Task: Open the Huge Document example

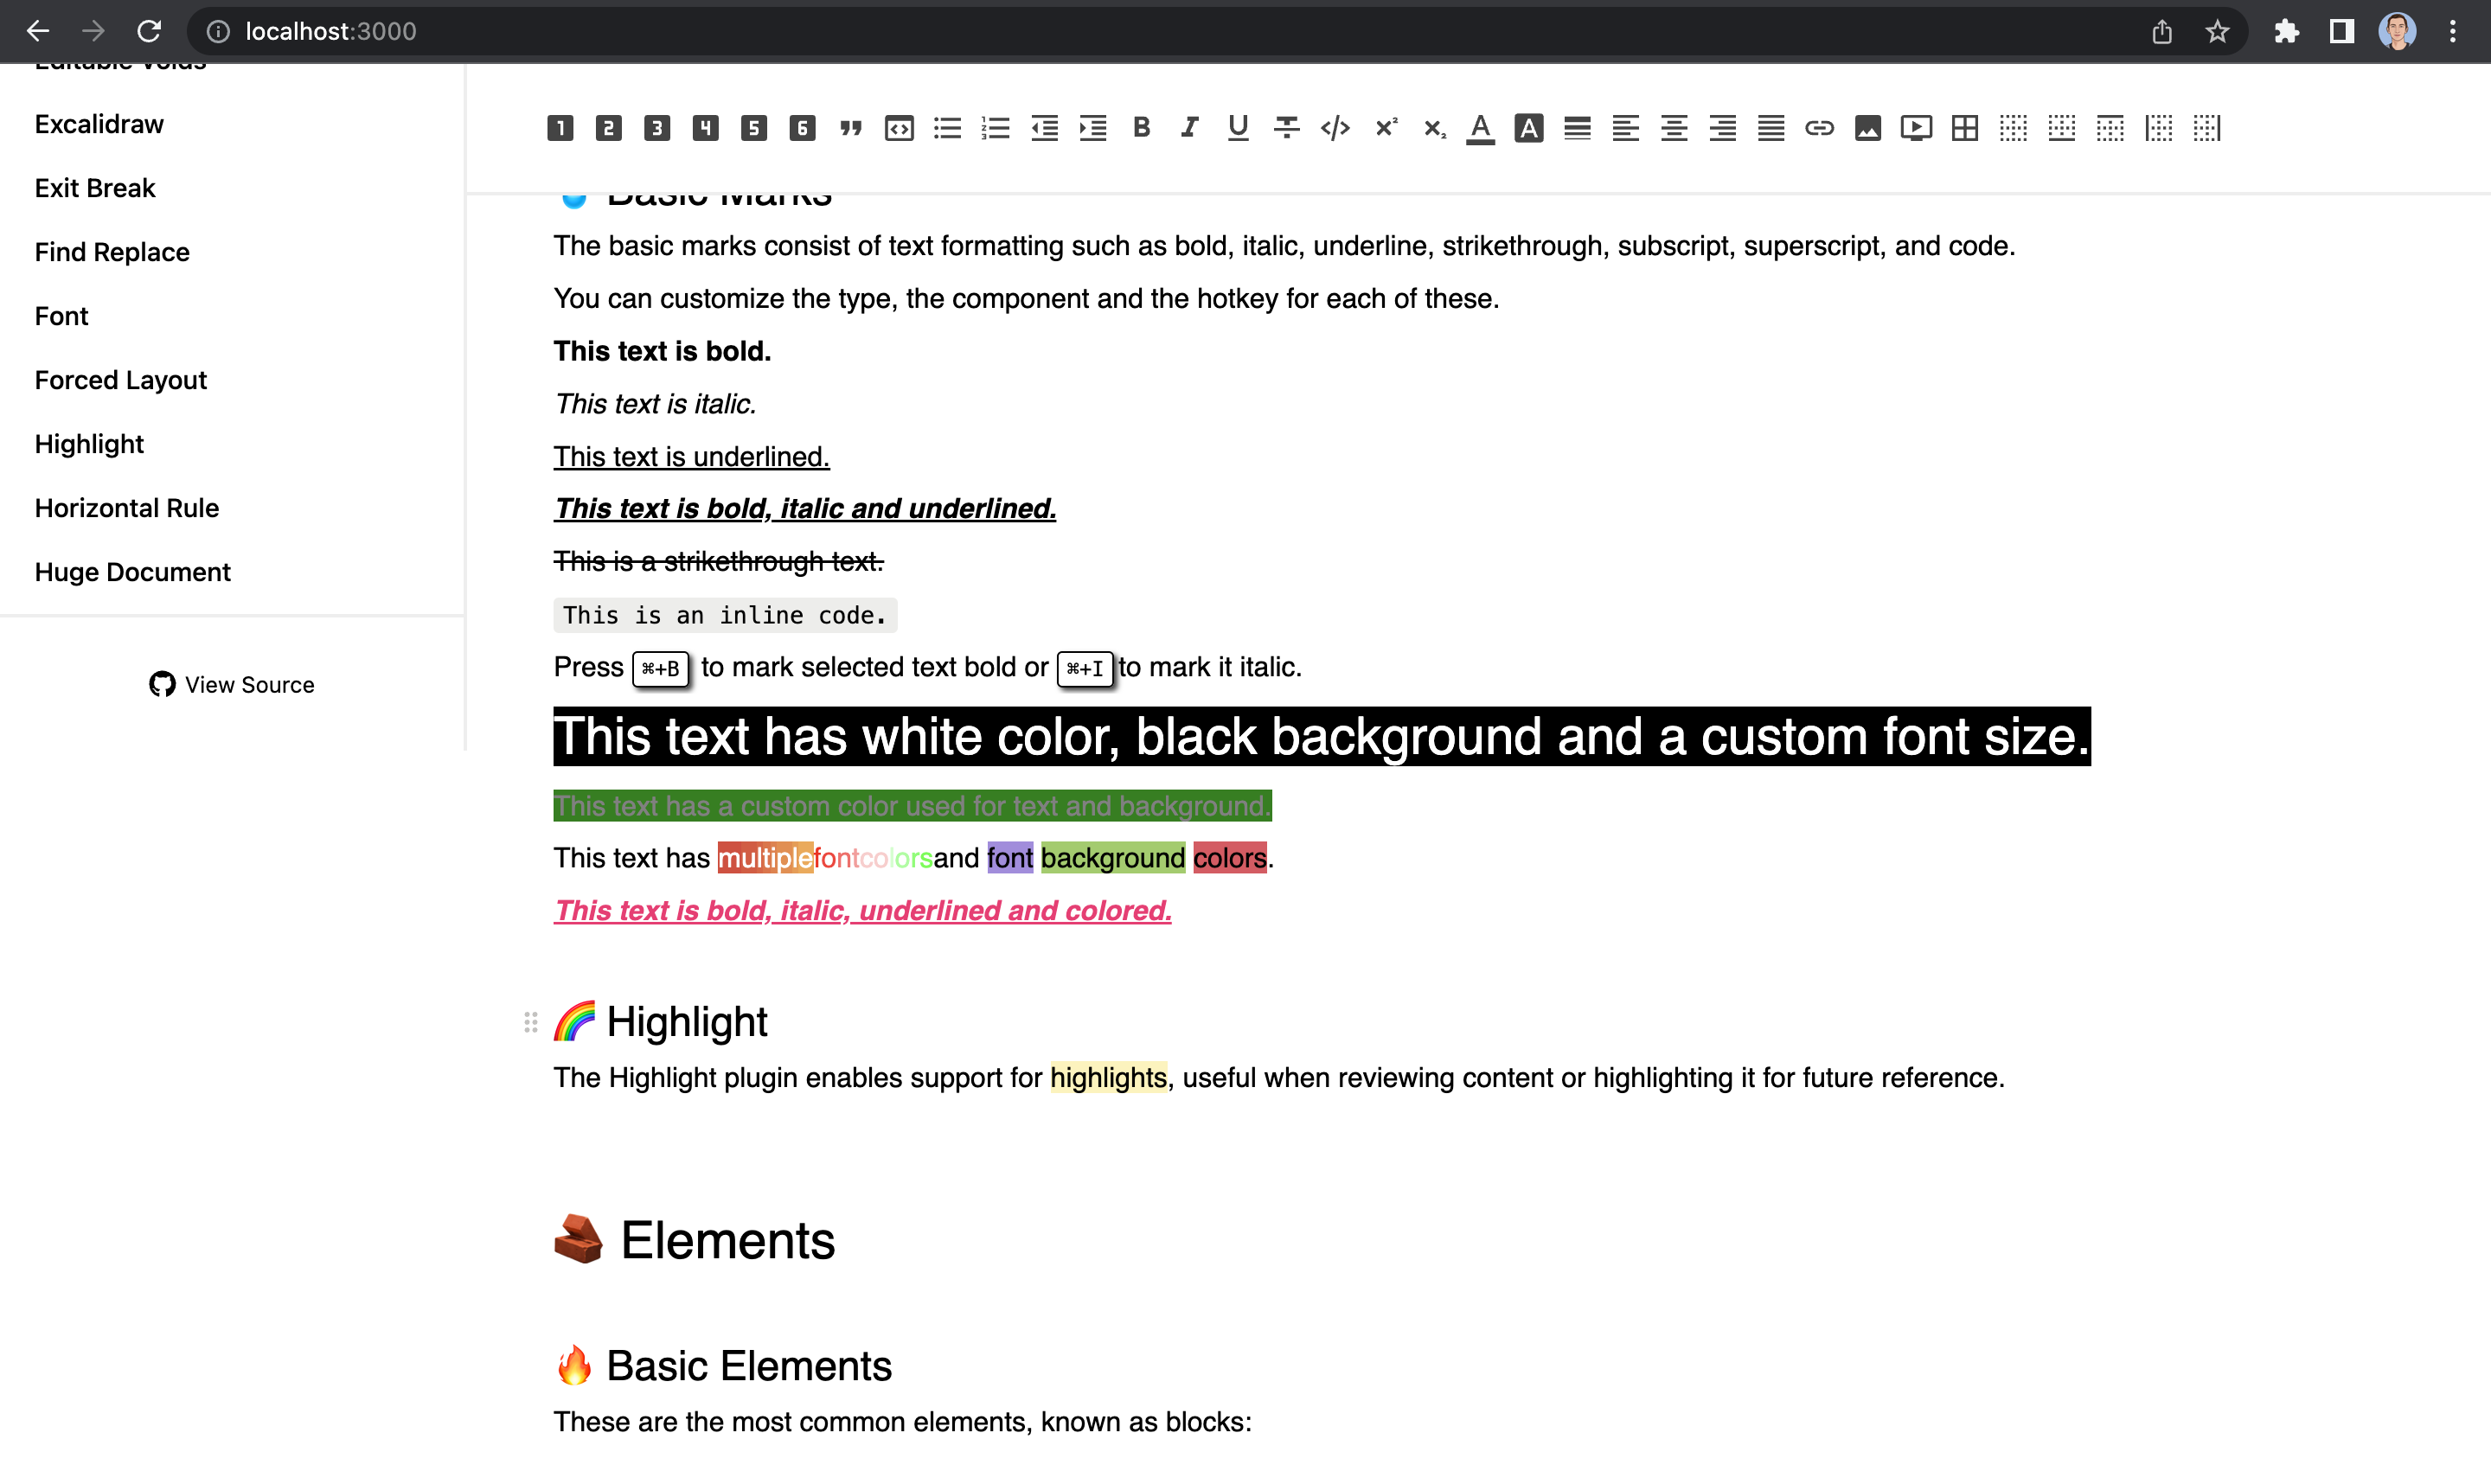Action: pos(132,571)
